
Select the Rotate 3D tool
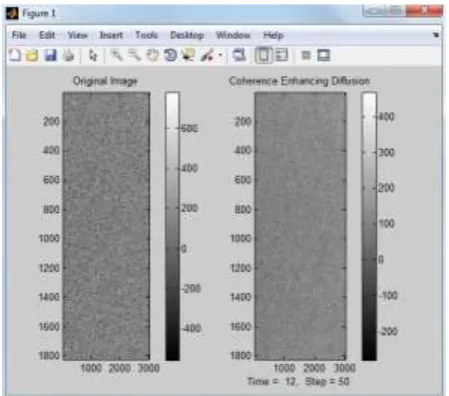click(171, 55)
